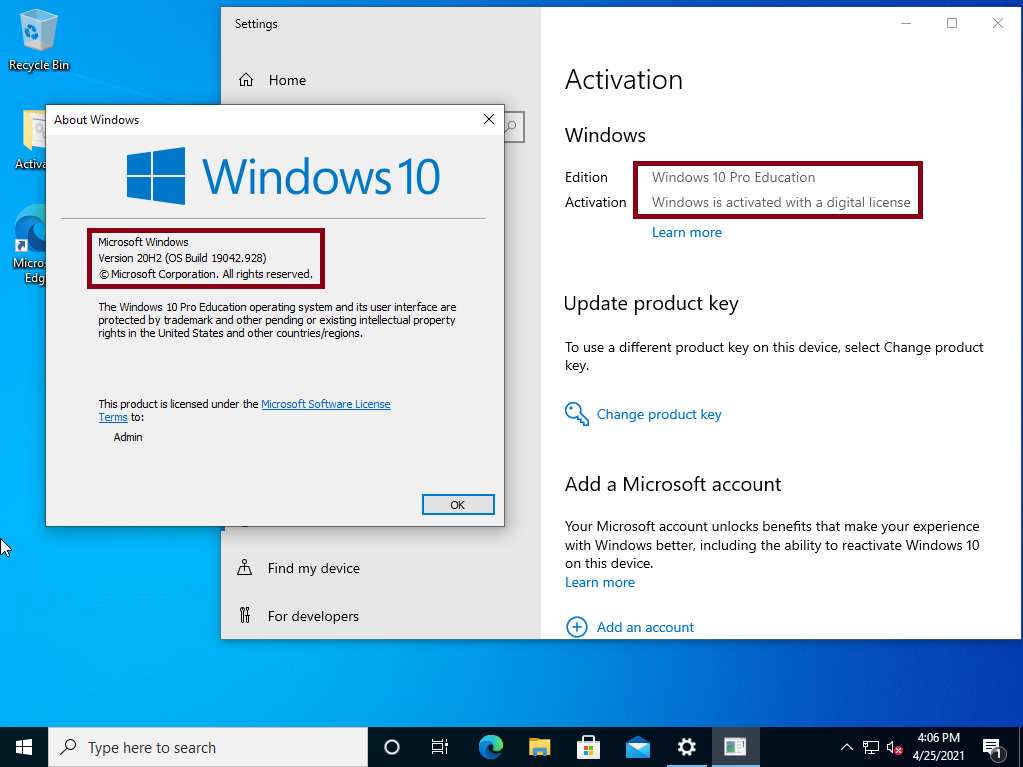Click the For developers tools icon
The width and height of the screenshot is (1023, 767).
pyautogui.click(x=245, y=615)
